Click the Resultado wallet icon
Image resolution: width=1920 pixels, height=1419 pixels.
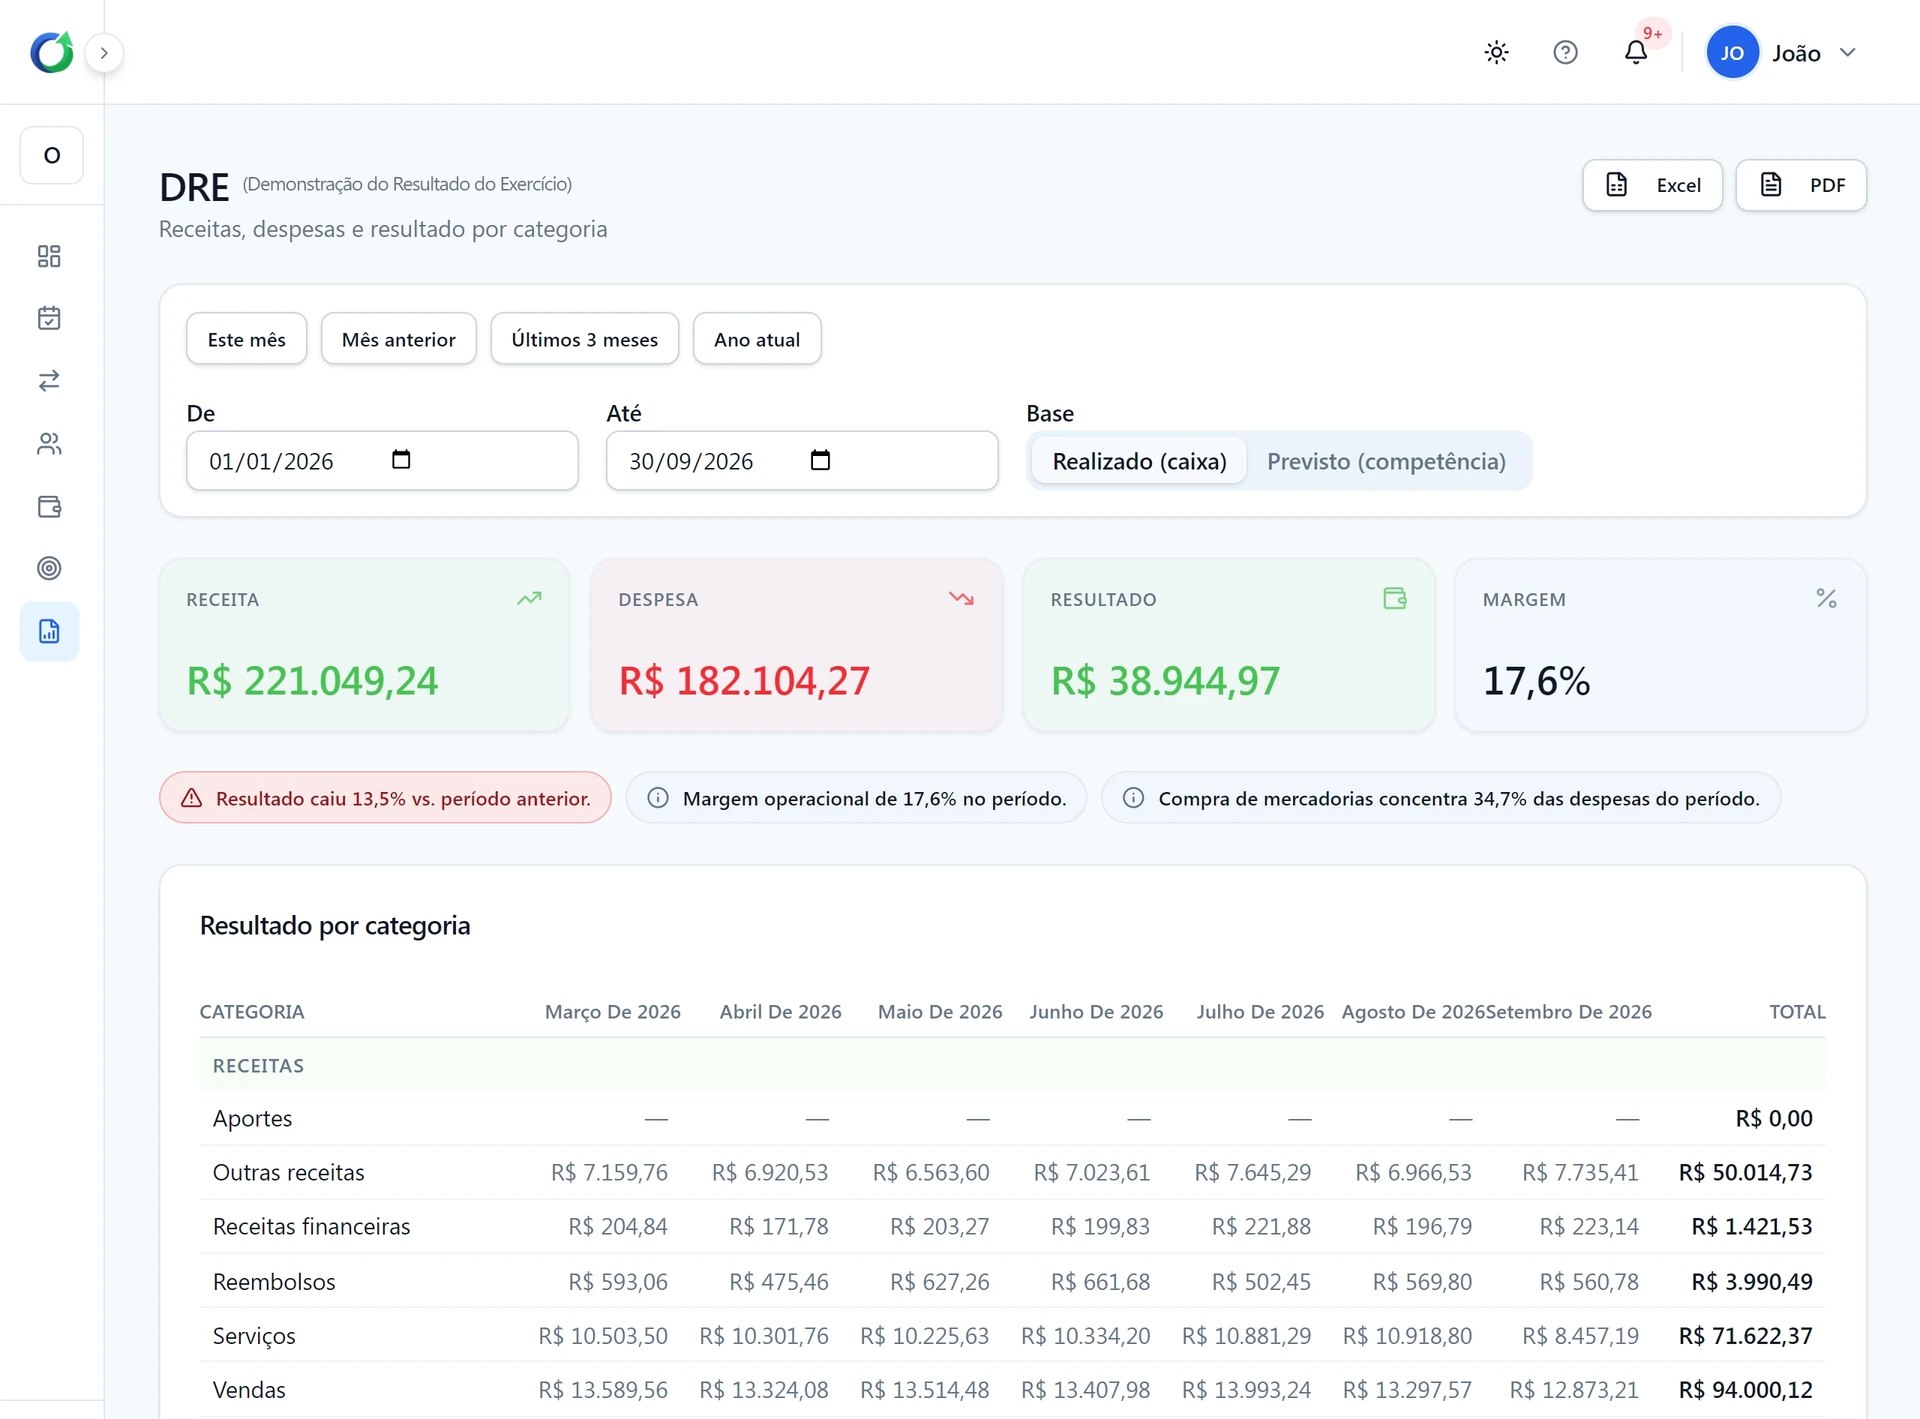pos(1394,598)
